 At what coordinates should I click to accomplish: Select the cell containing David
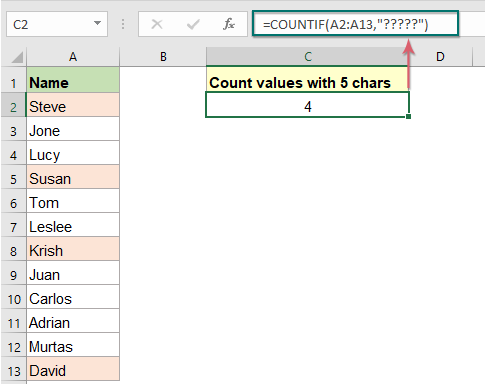73,371
